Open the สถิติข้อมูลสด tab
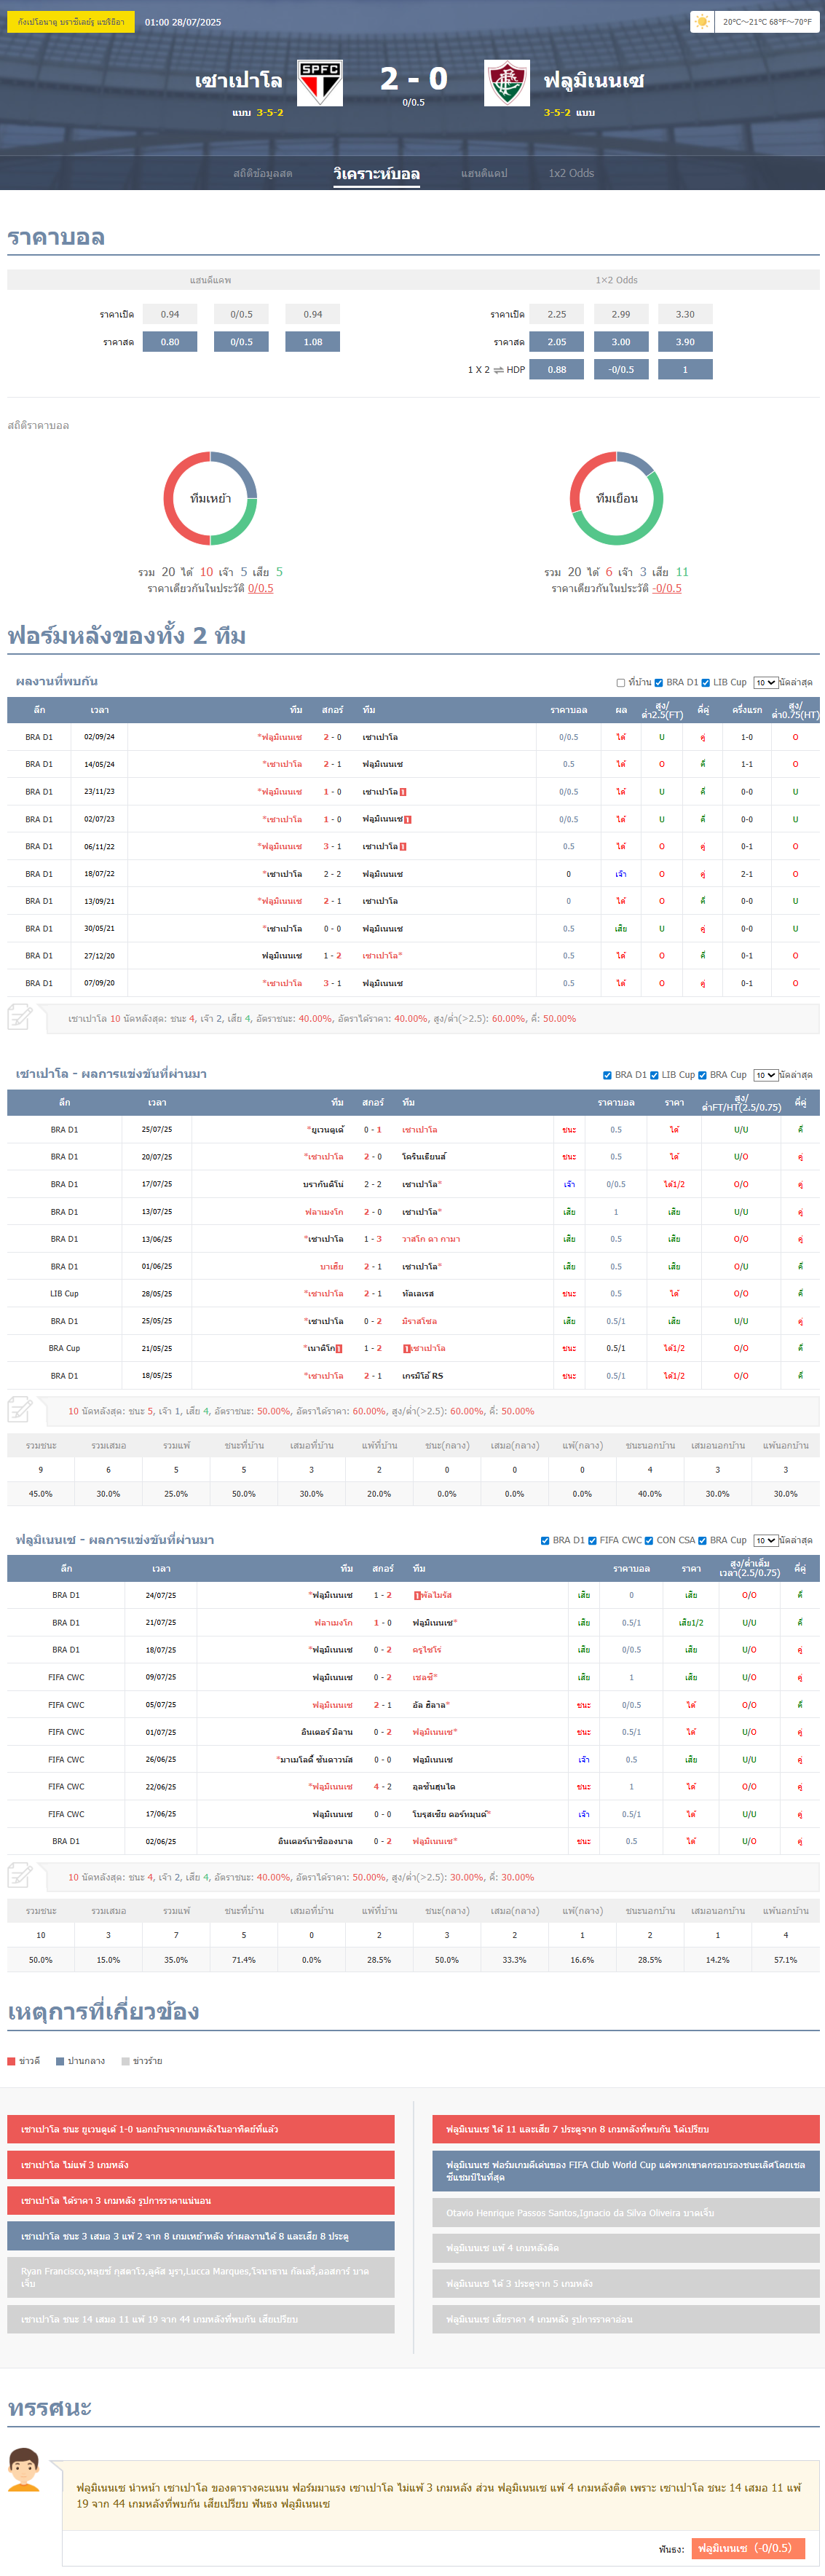825x2576 pixels. tap(263, 173)
